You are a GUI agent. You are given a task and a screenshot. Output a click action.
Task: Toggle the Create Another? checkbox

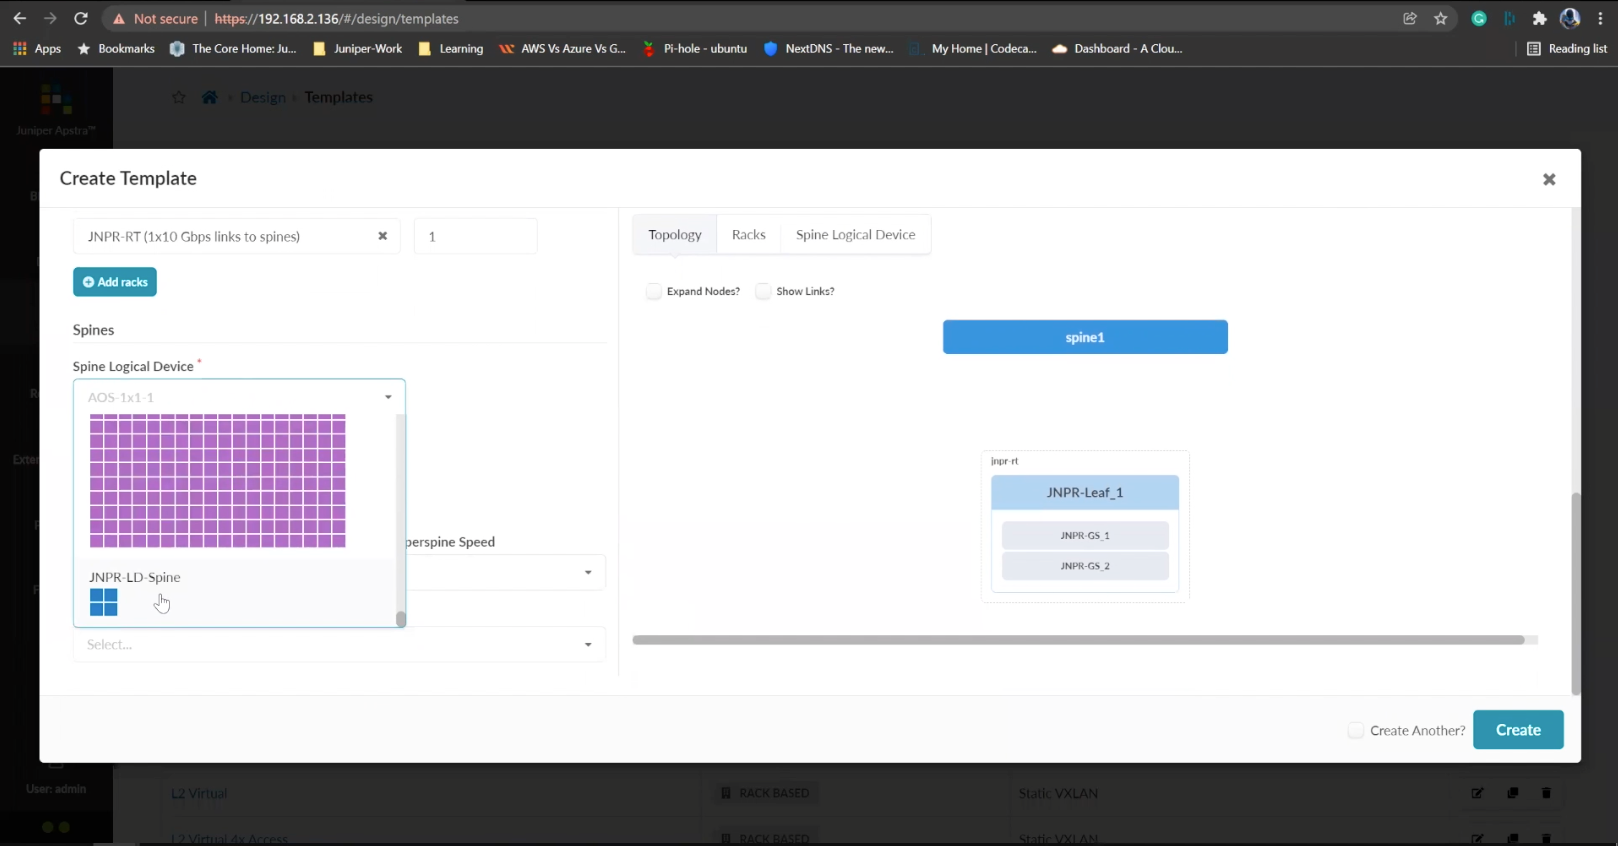pyautogui.click(x=1356, y=730)
